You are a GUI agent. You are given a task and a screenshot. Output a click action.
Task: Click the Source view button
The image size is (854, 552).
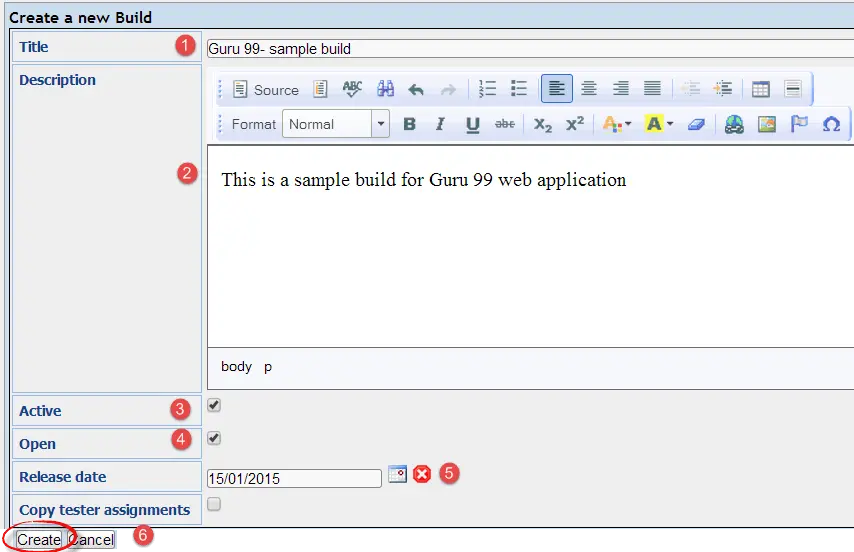[266, 89]
